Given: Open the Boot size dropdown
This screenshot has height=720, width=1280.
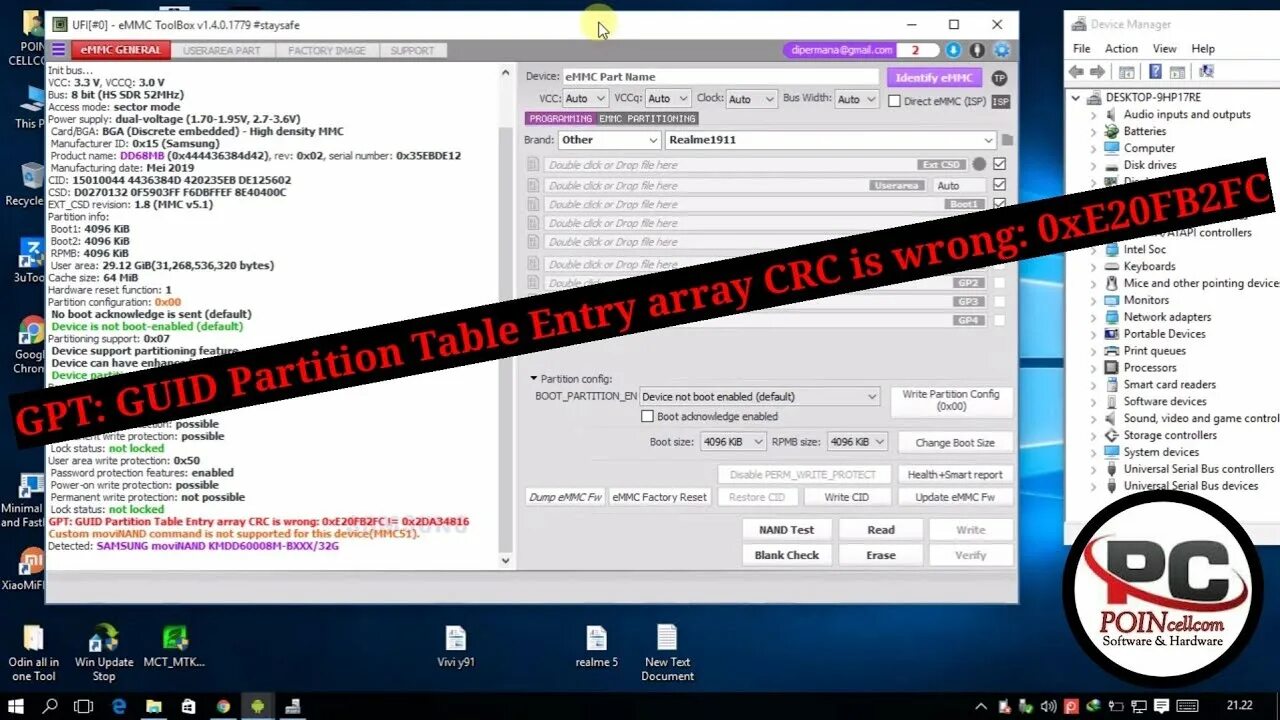Looking at the screenshot, I should 733,441.
